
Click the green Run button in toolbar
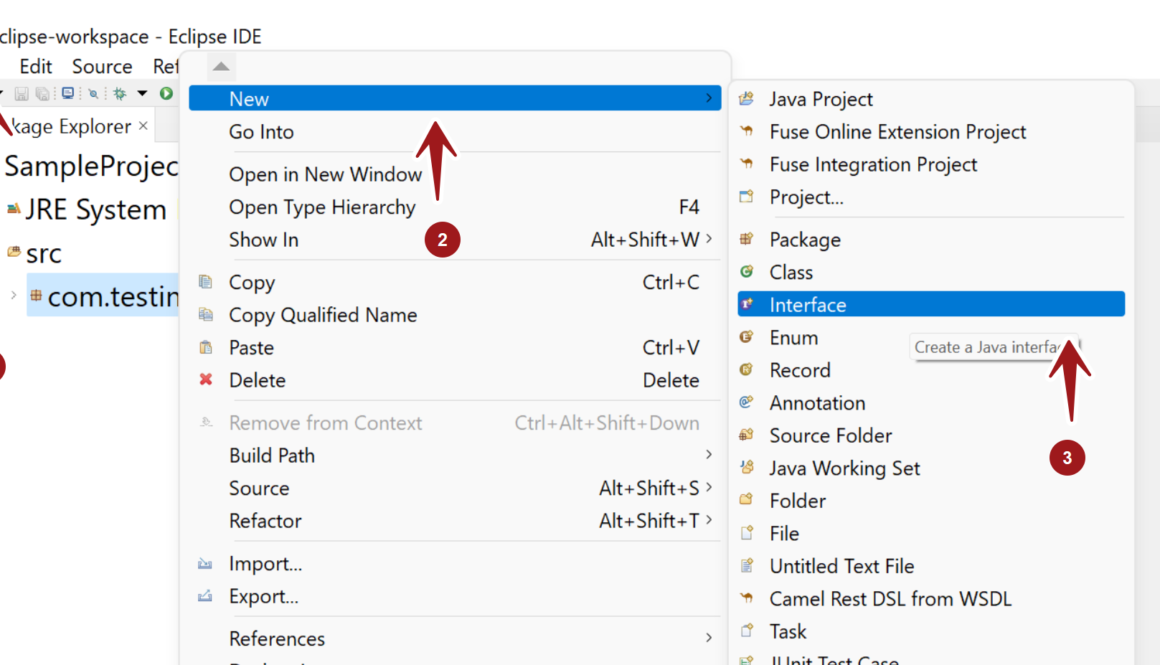(x=166, y=94)
